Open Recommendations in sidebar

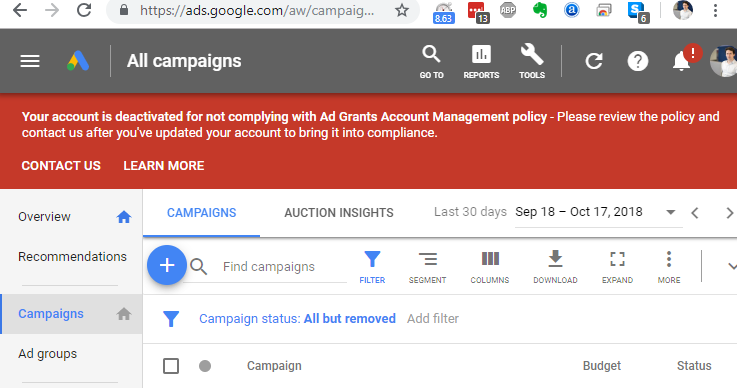pyautogui.click(x=72, y=257)
